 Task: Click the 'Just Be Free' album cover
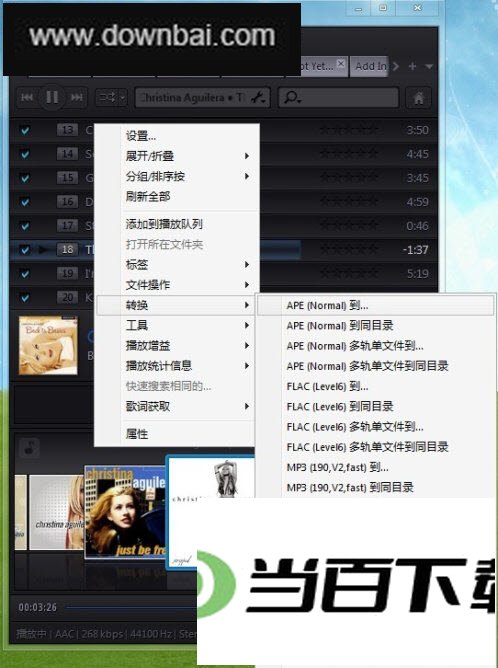(125, 513)
